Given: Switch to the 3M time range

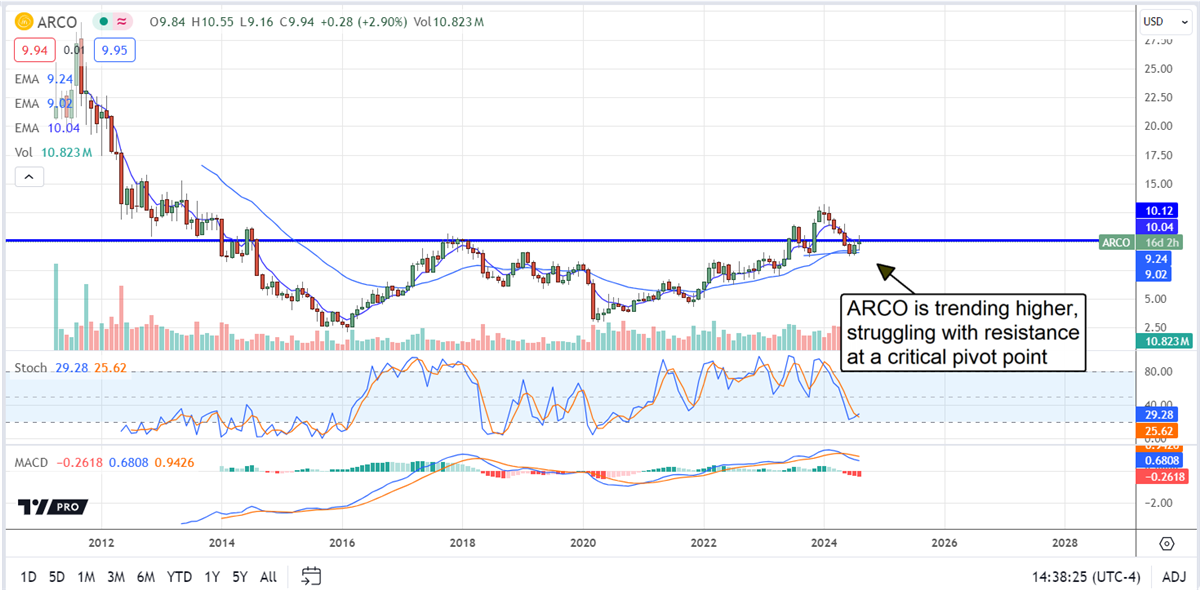Looking at the screenshot, I should click(116, 576).
